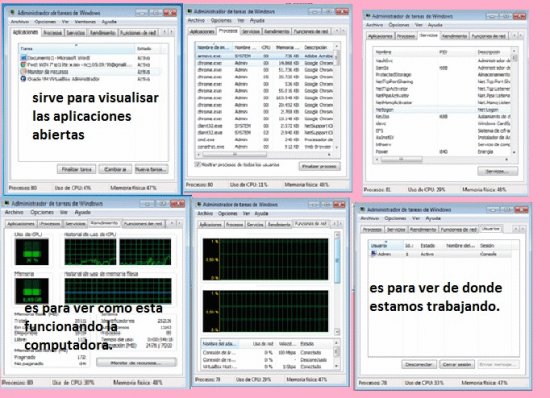Select the Oracle VM VirtualBox Administrador task icon

pos(24,79)
